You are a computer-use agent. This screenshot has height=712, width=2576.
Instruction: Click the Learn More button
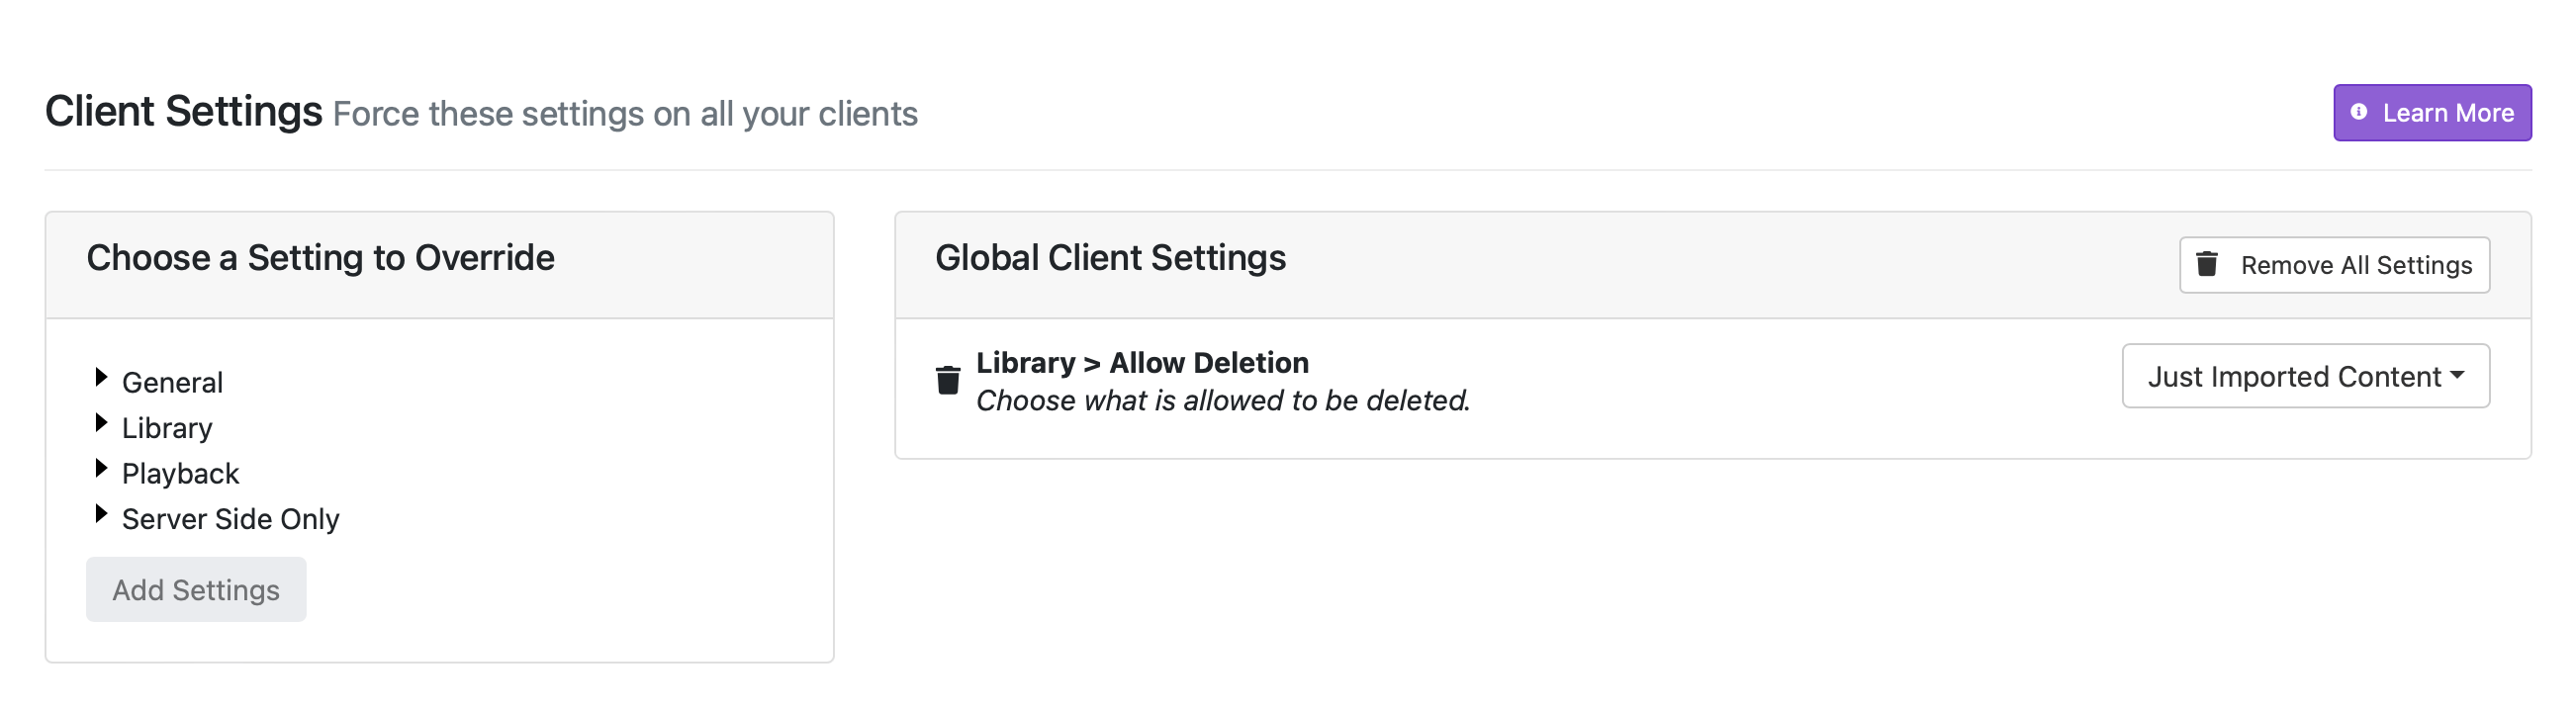[2432, 113]
